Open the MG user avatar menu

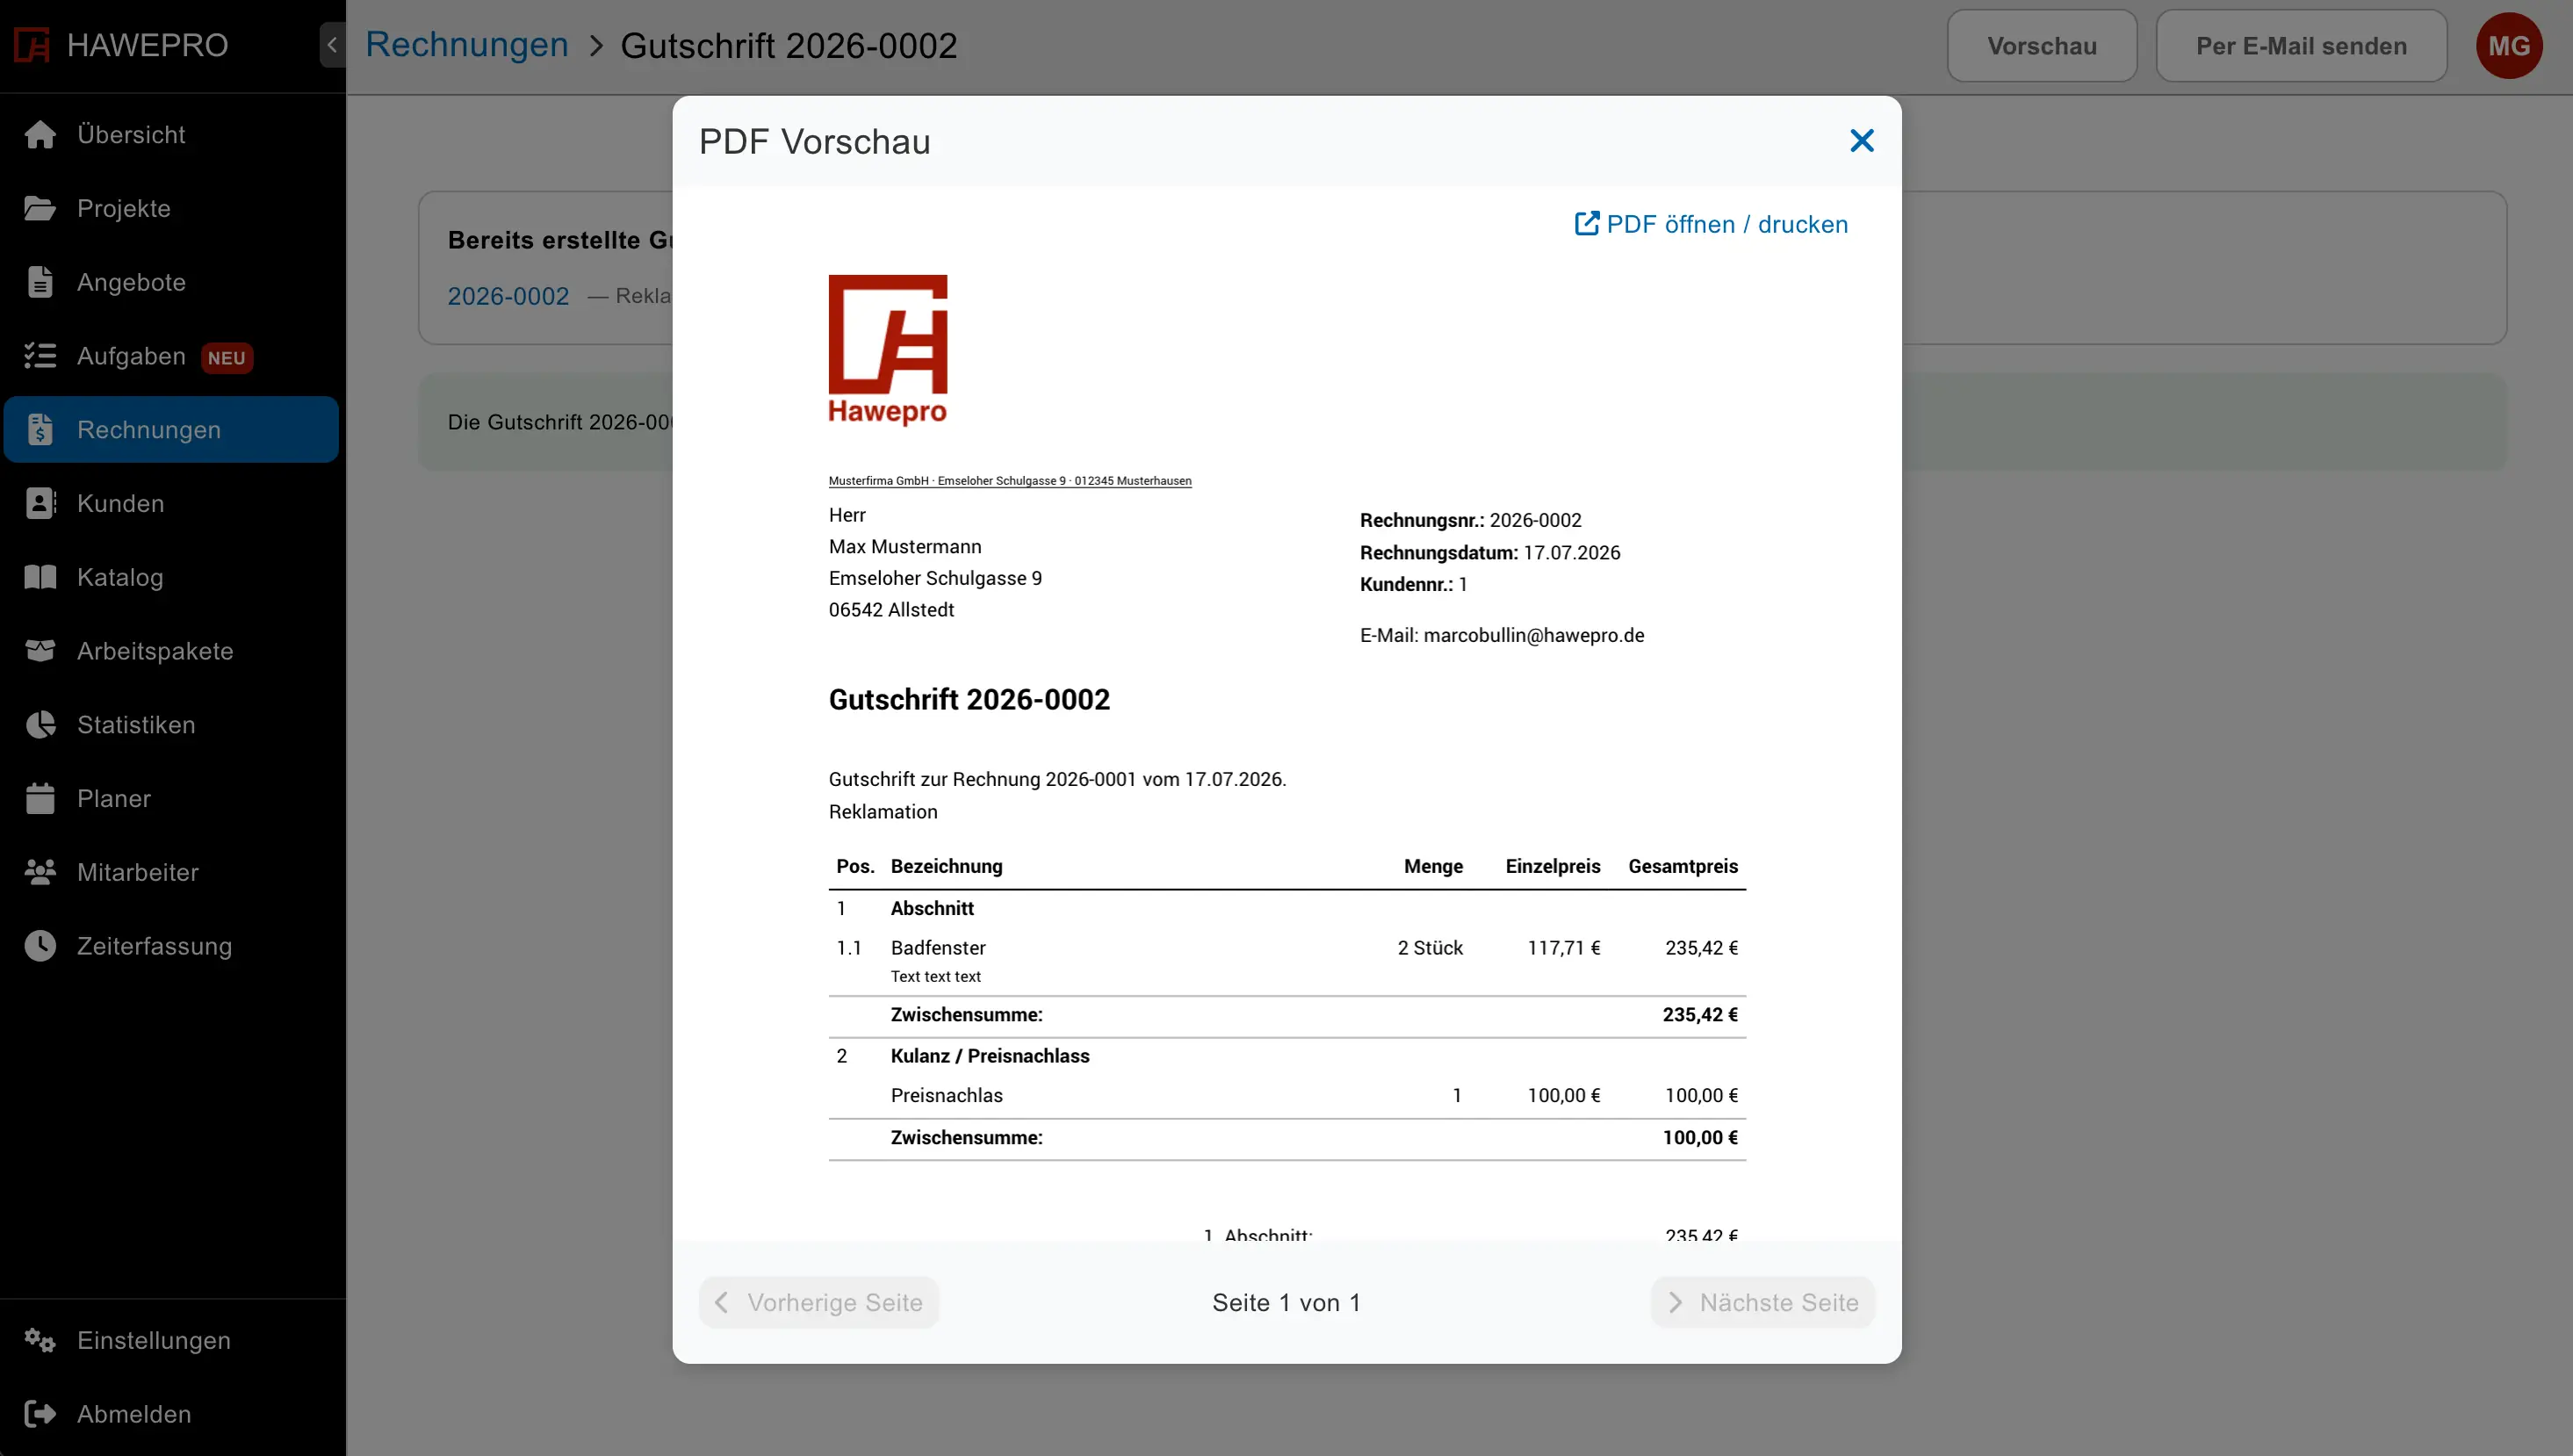(x=2509, y=46)
